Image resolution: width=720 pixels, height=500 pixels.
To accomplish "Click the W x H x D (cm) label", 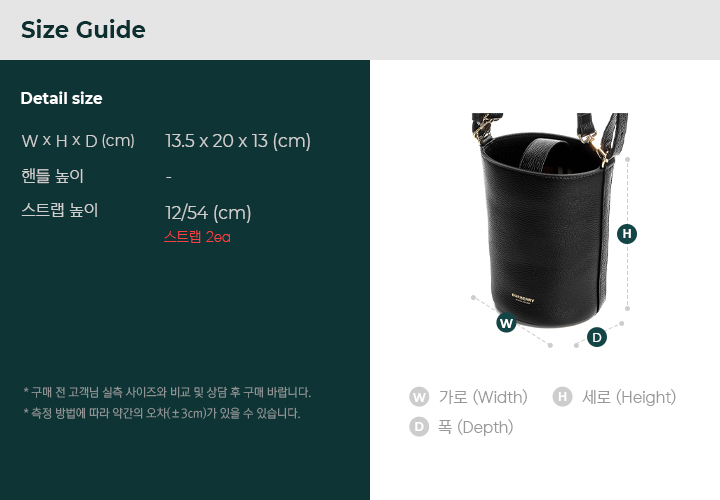I will coord(78,141).
